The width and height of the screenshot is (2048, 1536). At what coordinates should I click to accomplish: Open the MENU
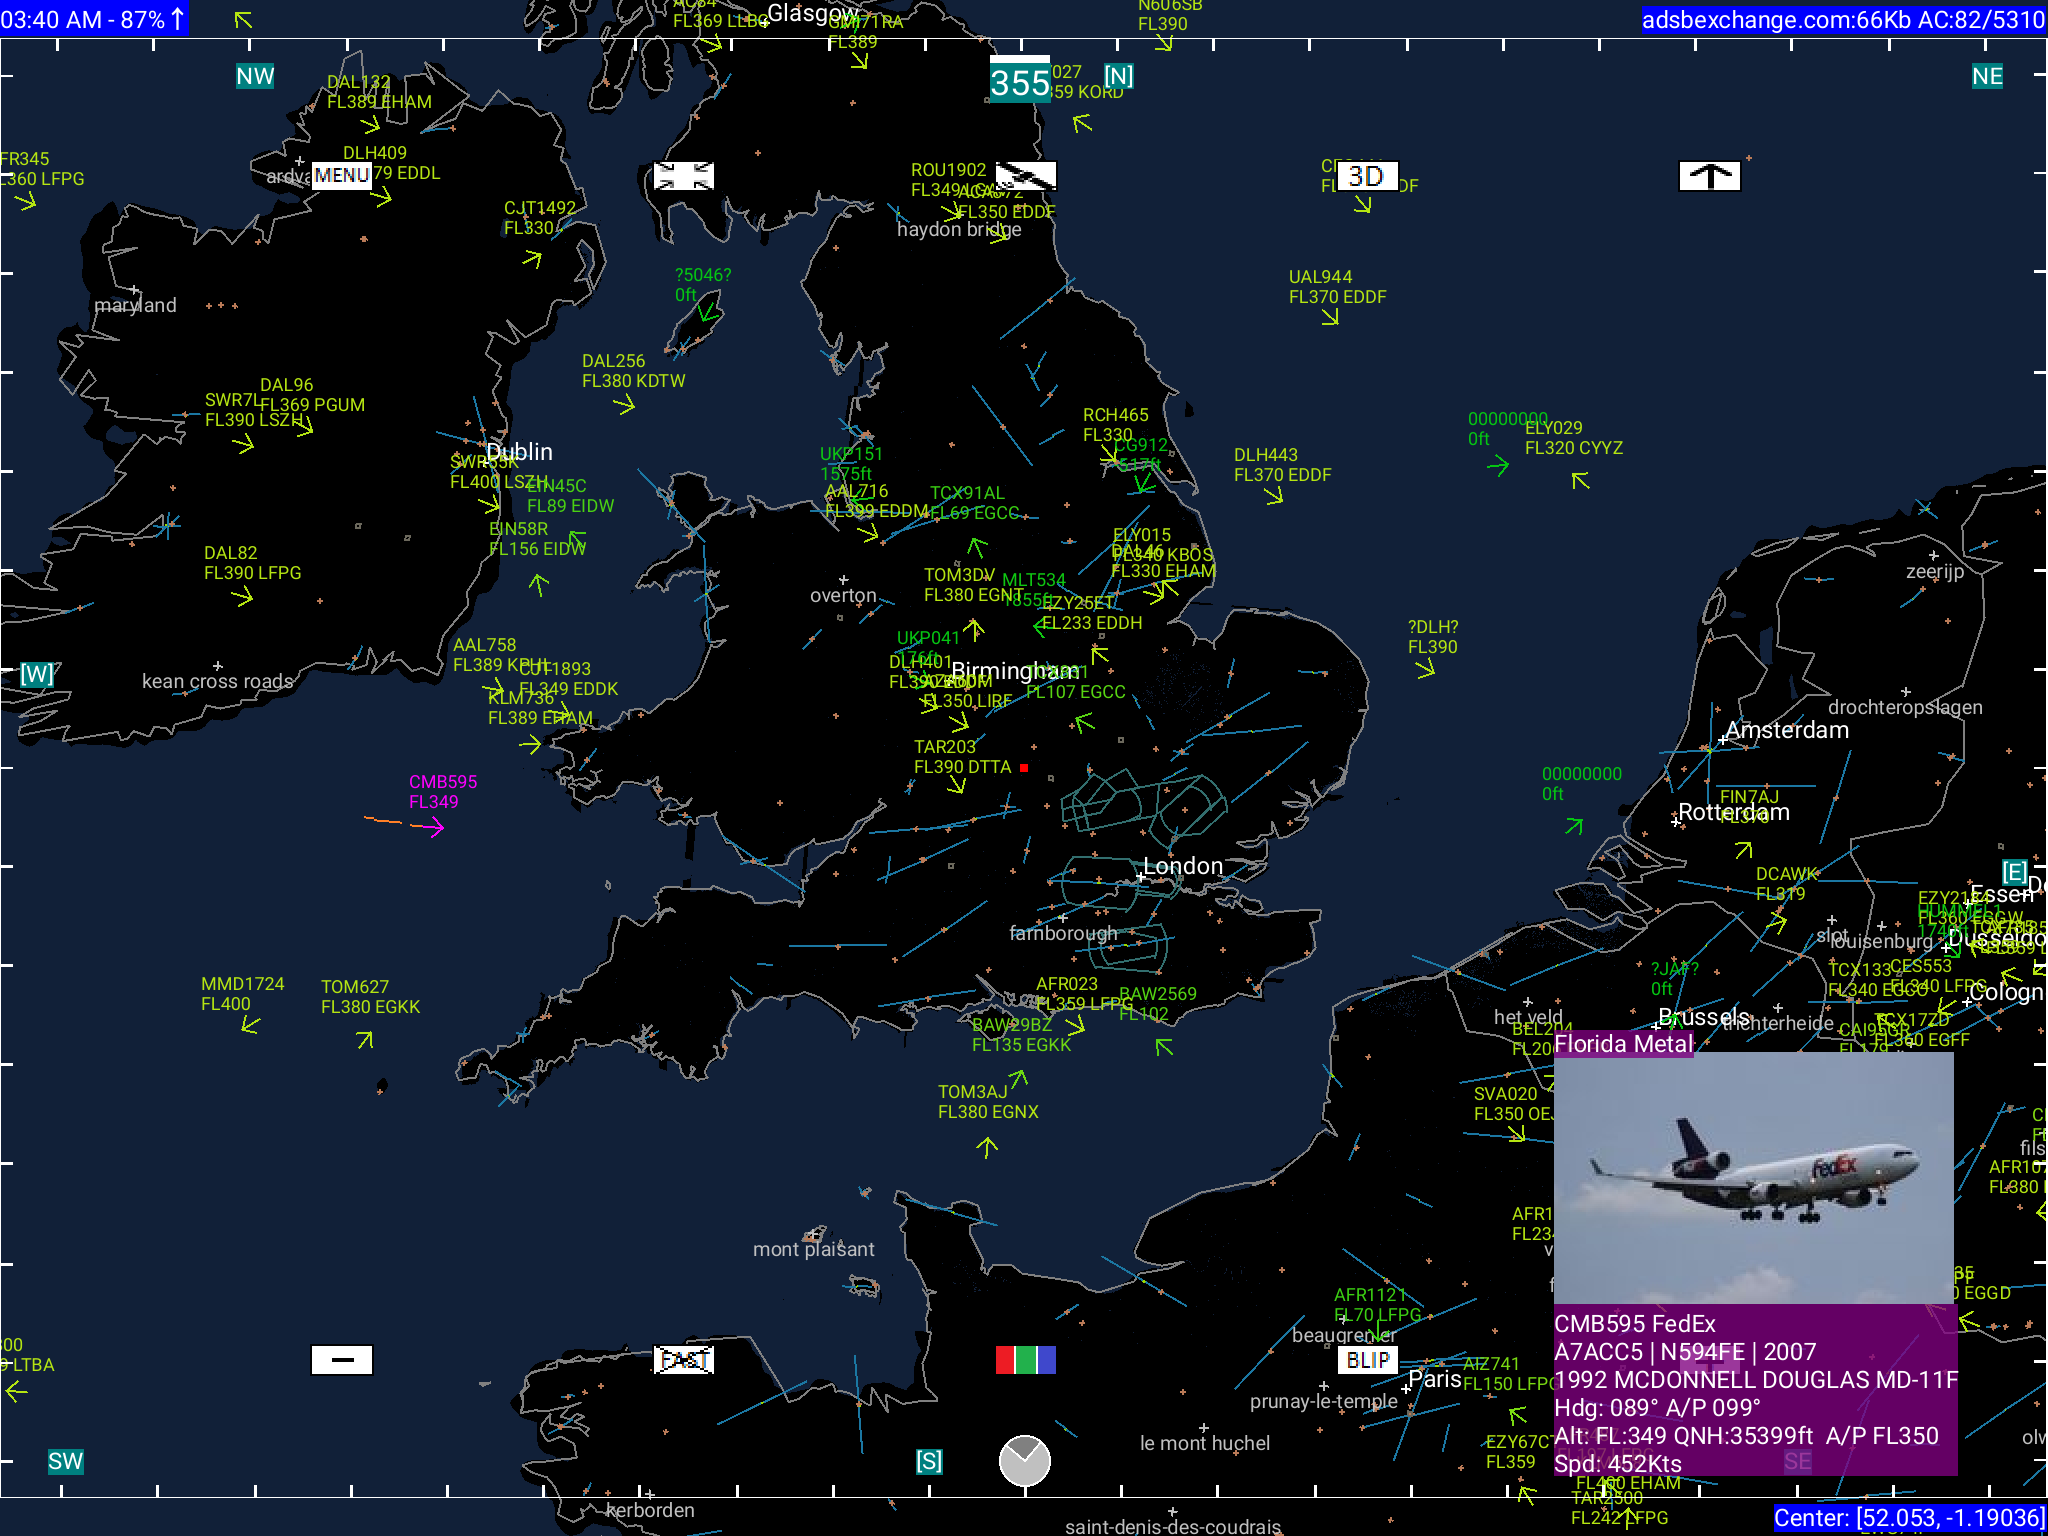(x=342, y=176)
